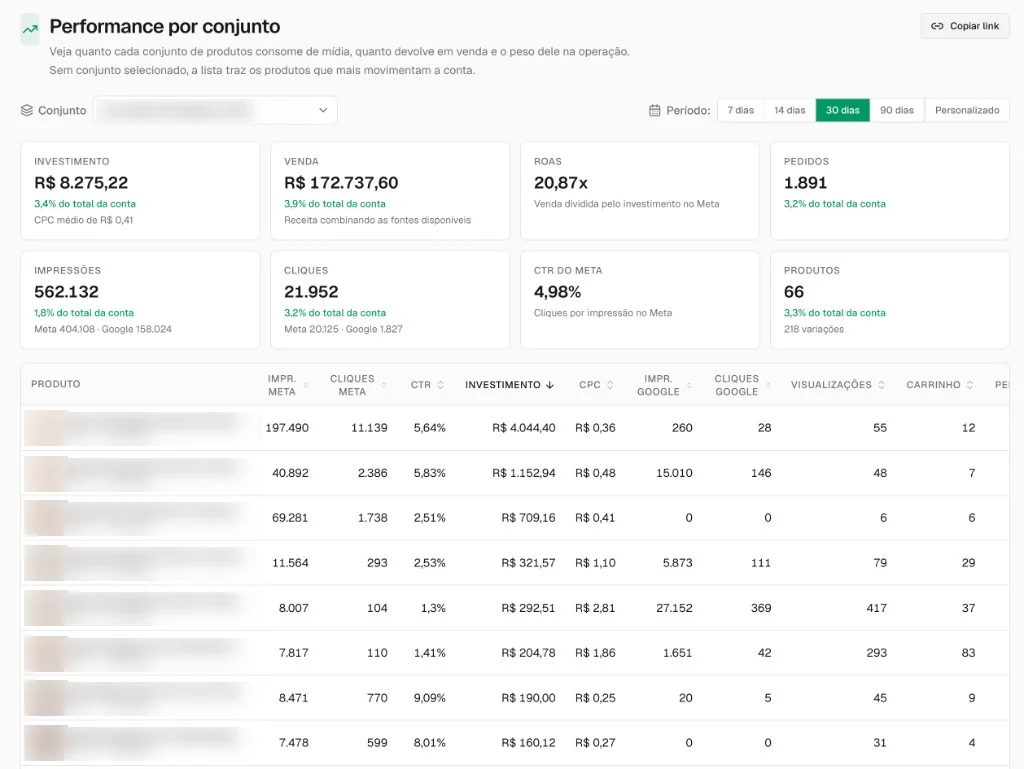Select the 90 dias period
This screenshot has width=1024, height=769.
pyautogui.click(x=897, y=110)
